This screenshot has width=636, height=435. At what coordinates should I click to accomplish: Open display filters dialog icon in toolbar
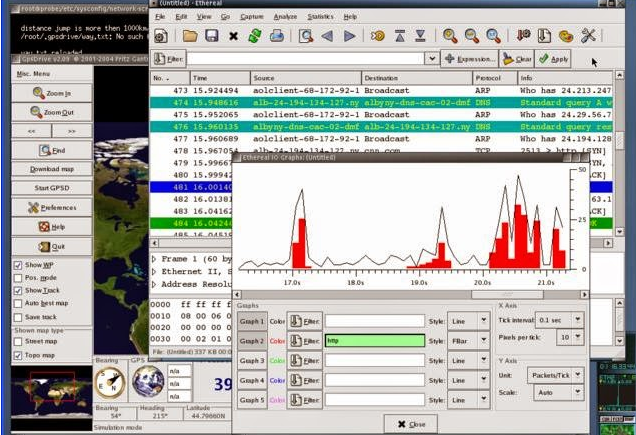pos(544,36)
